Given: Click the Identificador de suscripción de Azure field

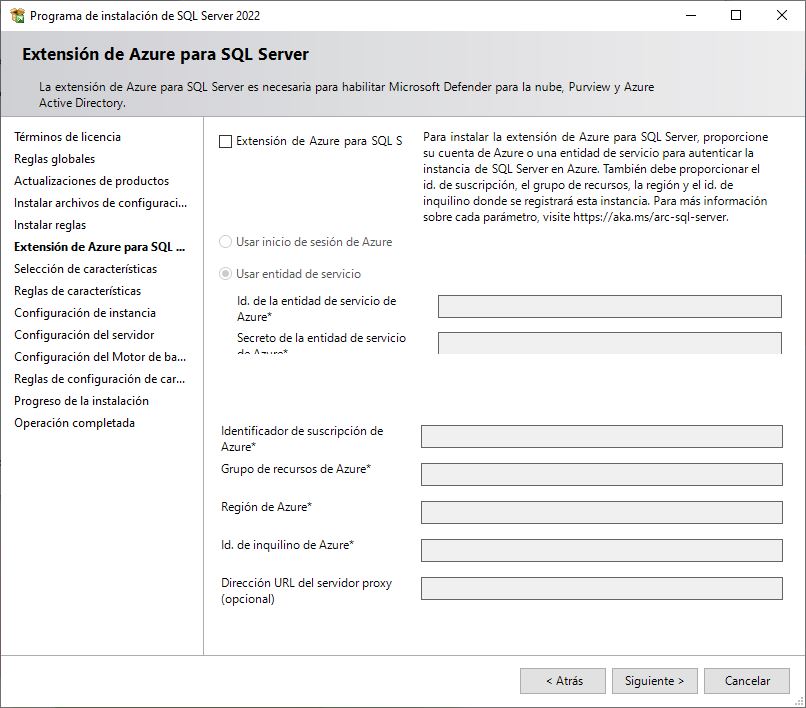Looking at the screenshot, I should [x=600, y=436].
